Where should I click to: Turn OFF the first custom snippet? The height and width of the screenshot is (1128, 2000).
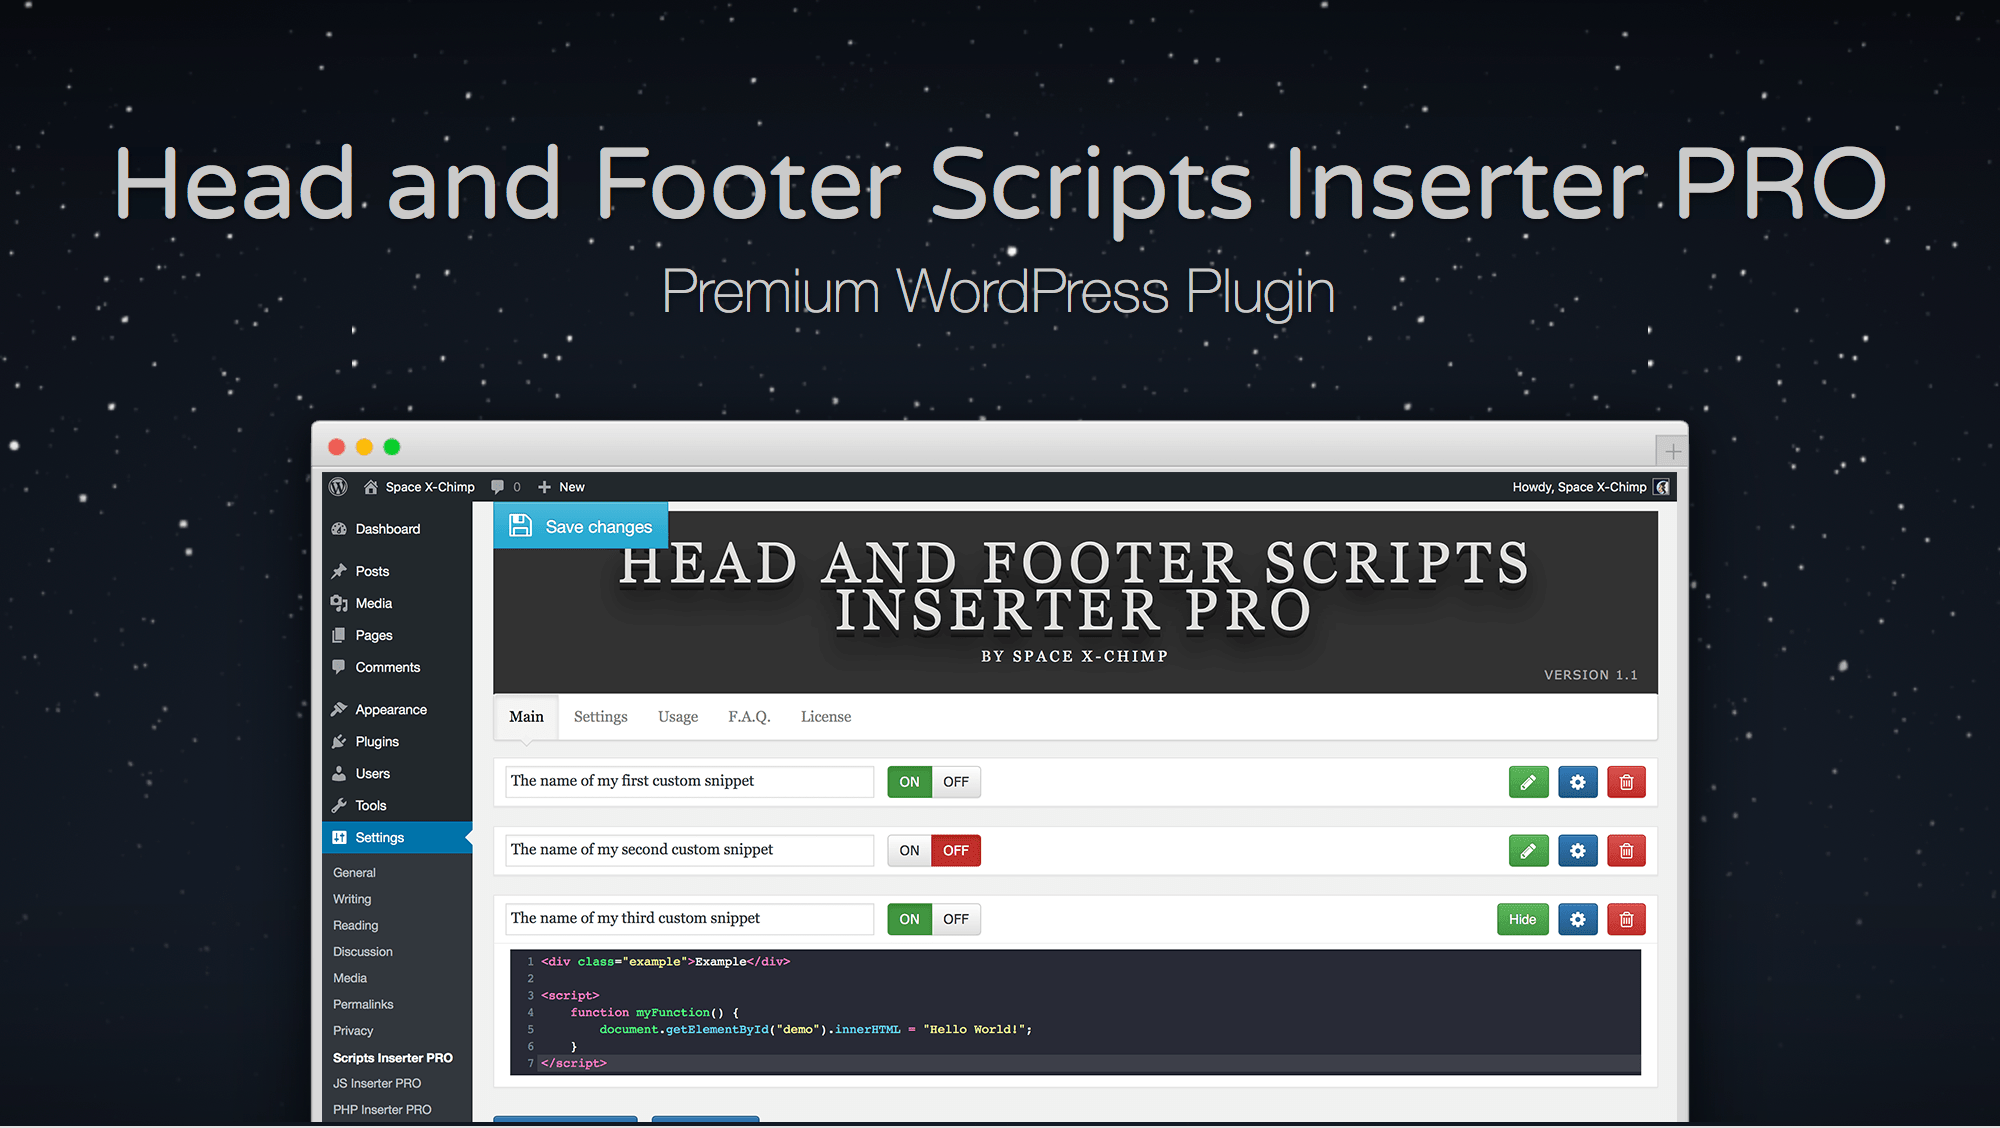(x=956, y=782)
